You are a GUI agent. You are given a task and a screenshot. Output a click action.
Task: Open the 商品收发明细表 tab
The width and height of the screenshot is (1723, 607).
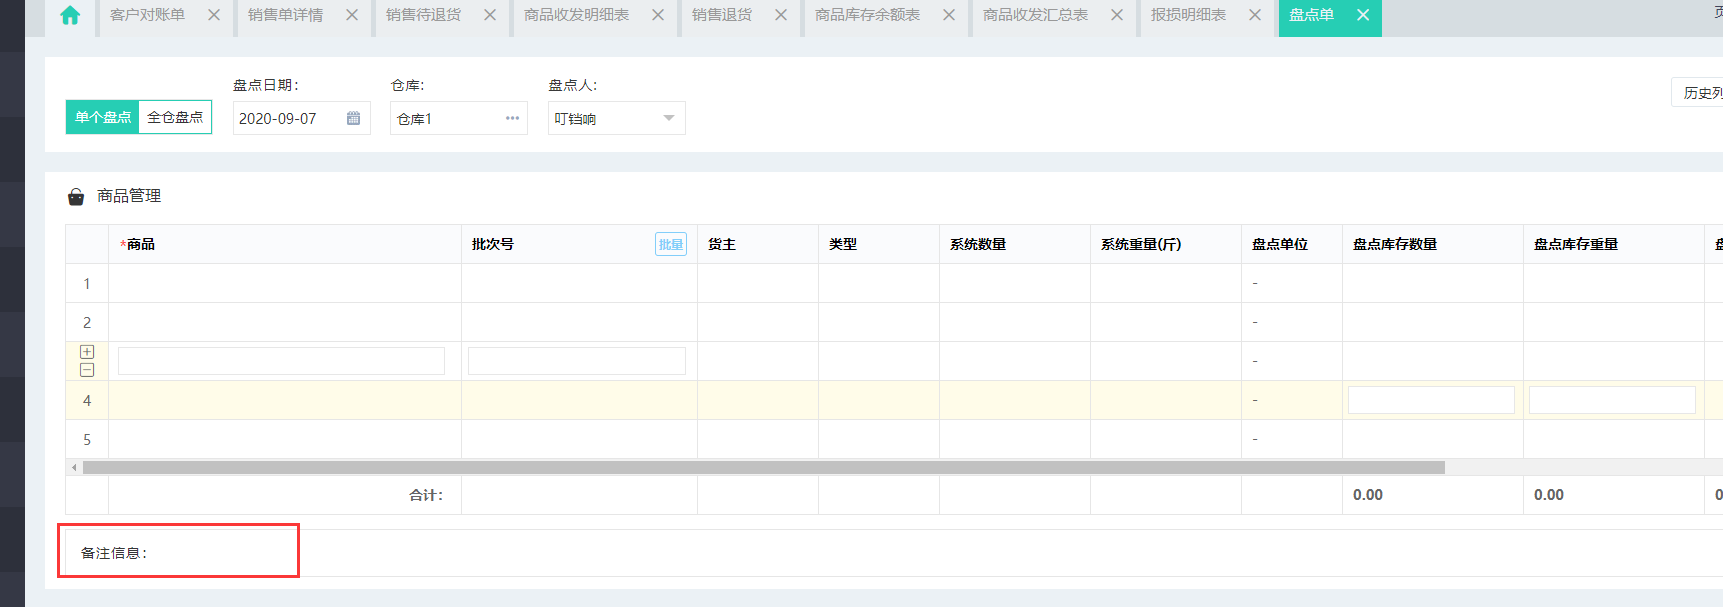(576, 15)
